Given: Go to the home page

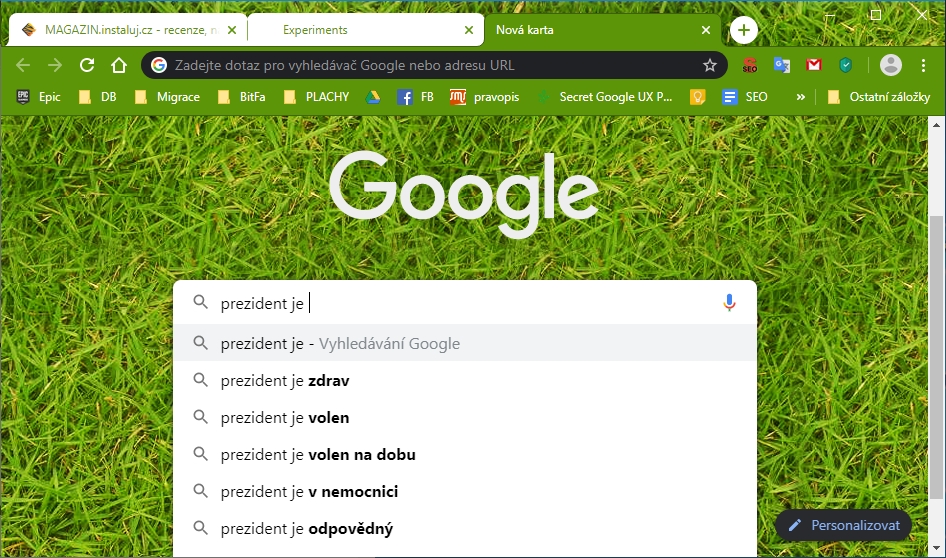Looking at the screenshot, I should (119, 66).
